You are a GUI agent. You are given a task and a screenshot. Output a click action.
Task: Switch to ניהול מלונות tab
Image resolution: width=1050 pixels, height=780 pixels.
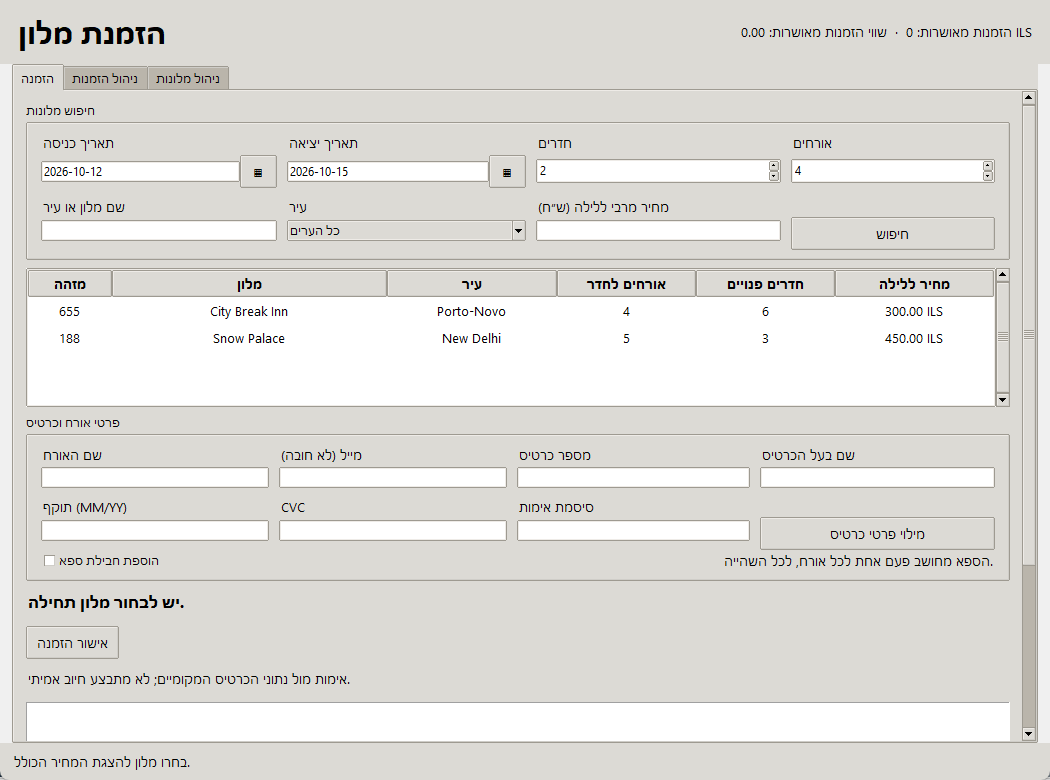click(x=188, y=78)
